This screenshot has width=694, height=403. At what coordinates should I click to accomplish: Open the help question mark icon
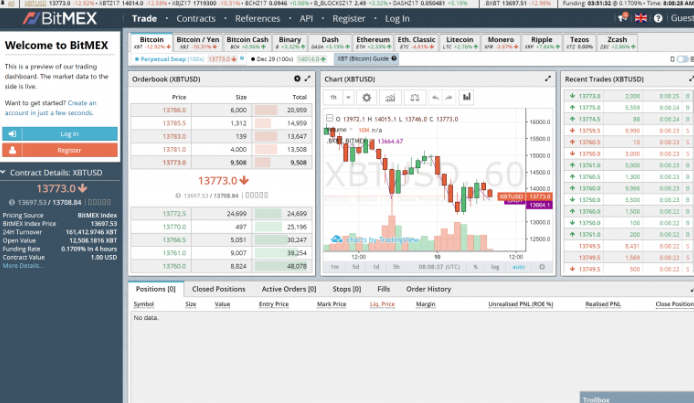click(x=658, y=18)
